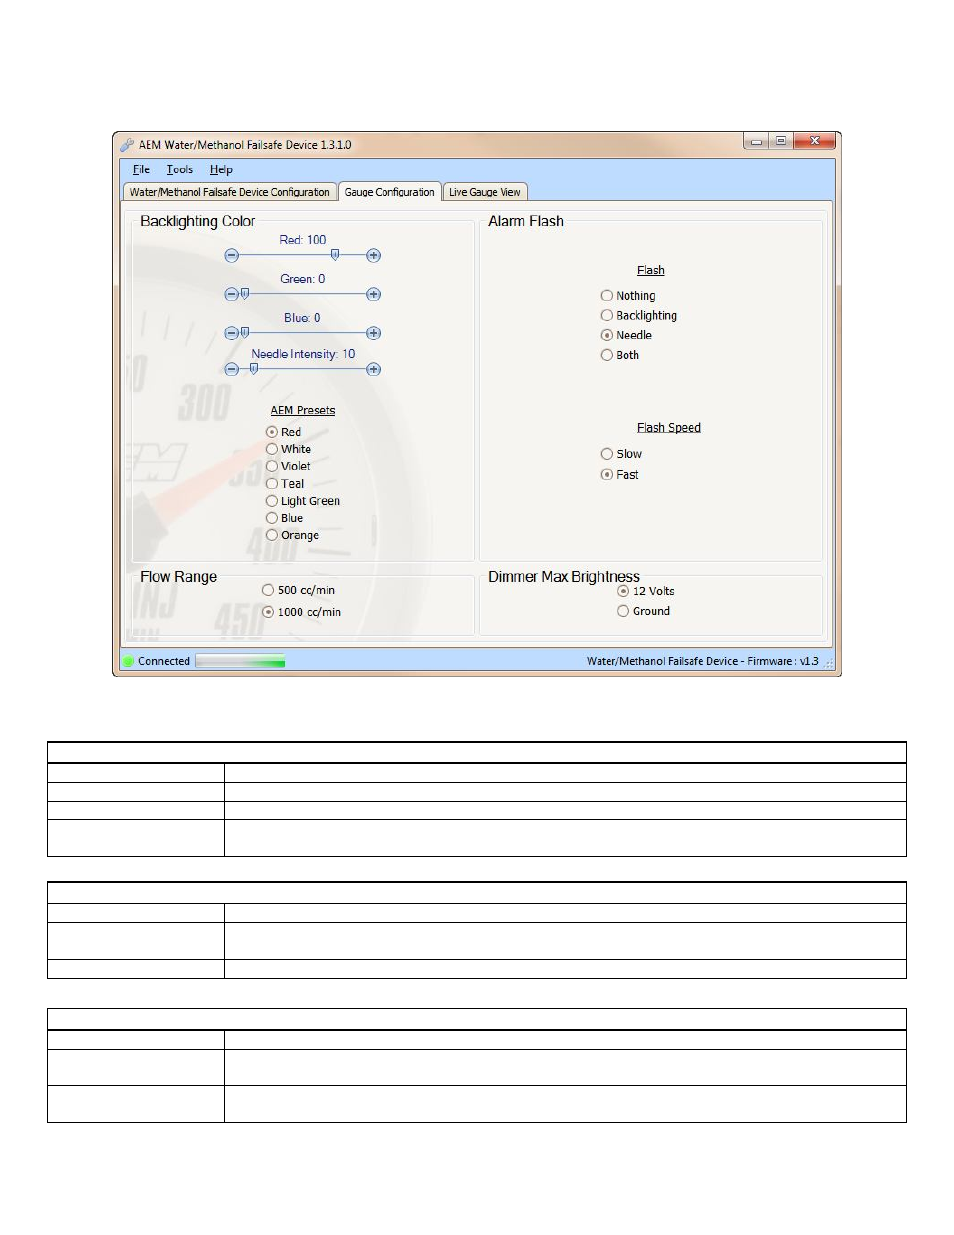Image resolution: width=954 pixels, height=1235 pixels.
Task: Click the Red slider plus icon
Action: point(374,256)
